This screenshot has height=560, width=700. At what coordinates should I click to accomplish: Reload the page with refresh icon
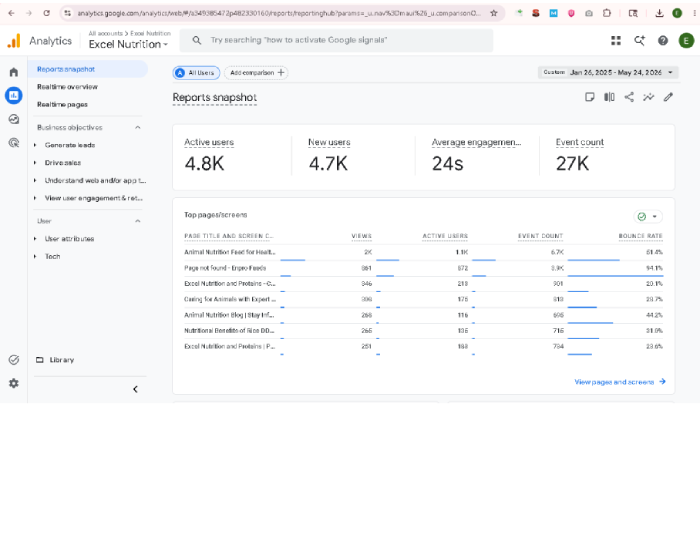click(46, 13)
